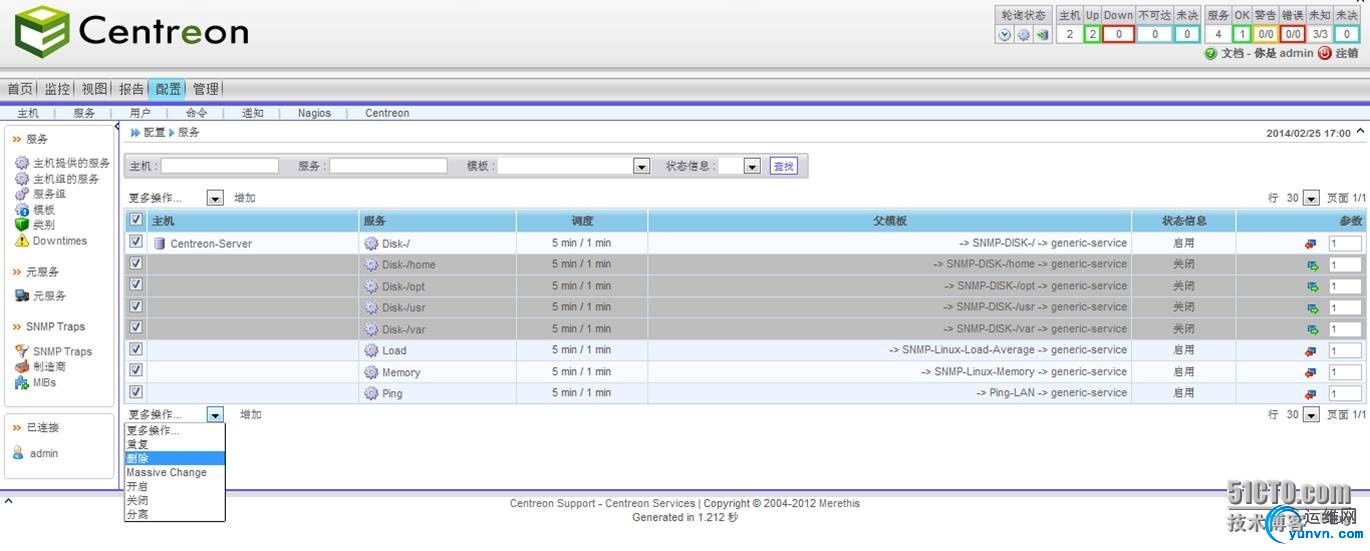Viewport: 1370px width, 551px height.
Task: Uncheck the Ping row checkbox
Action: pyautogui.click(x=136, y=392)
